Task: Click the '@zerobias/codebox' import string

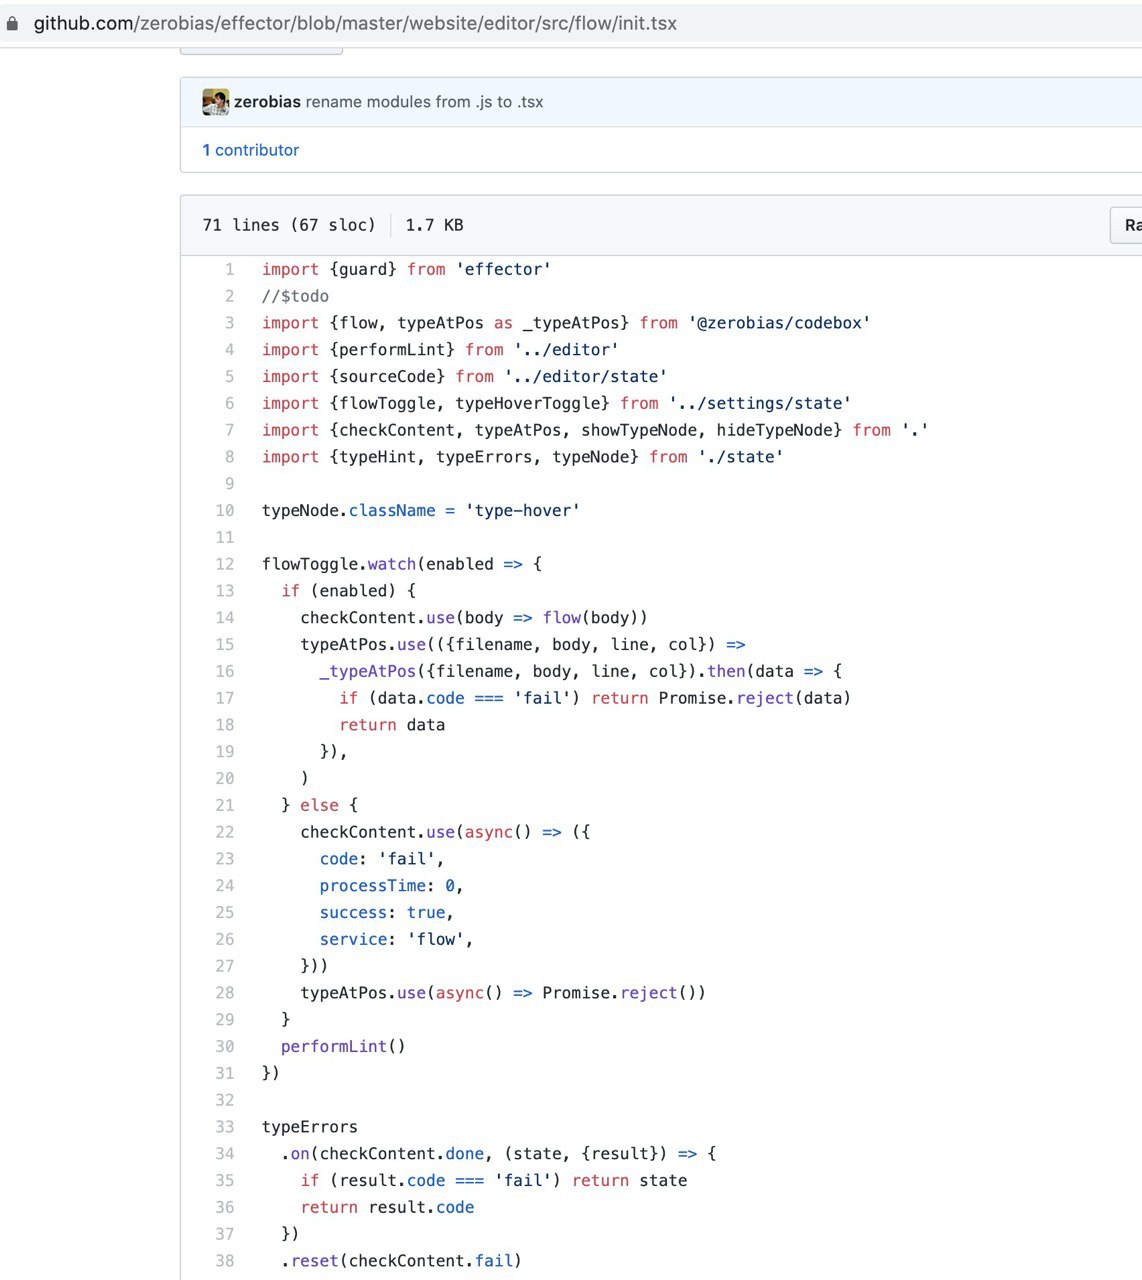Action: coord(779,323)
